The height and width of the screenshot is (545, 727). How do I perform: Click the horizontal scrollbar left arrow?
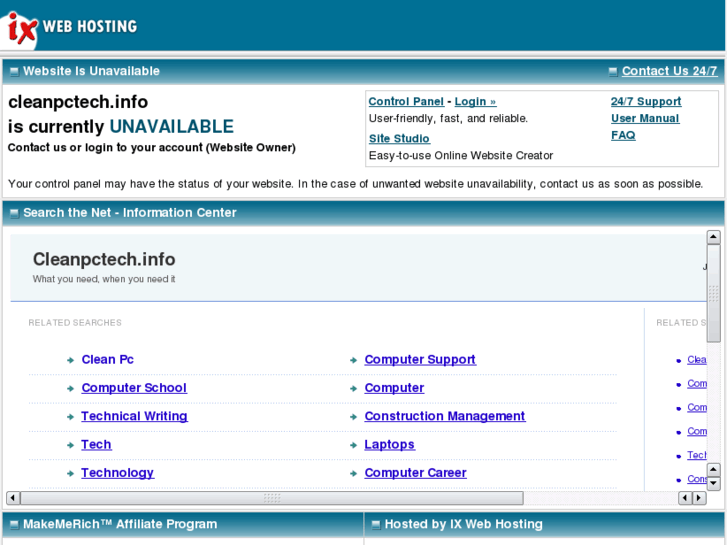tap(13, 498)
